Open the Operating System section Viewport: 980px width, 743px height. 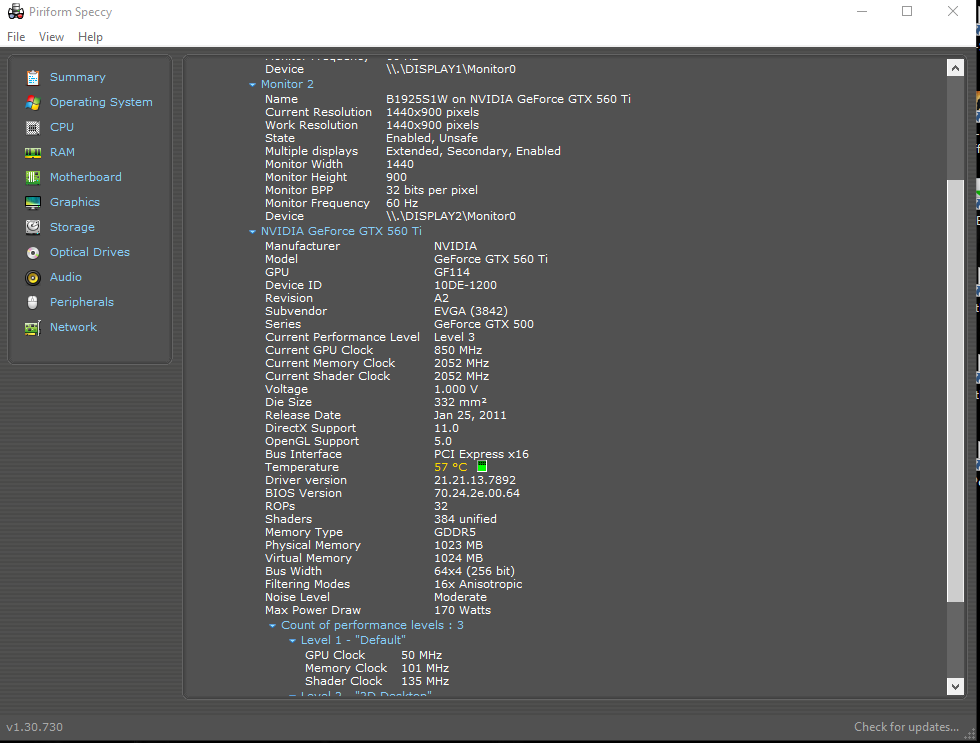click(x=101, y=102)
